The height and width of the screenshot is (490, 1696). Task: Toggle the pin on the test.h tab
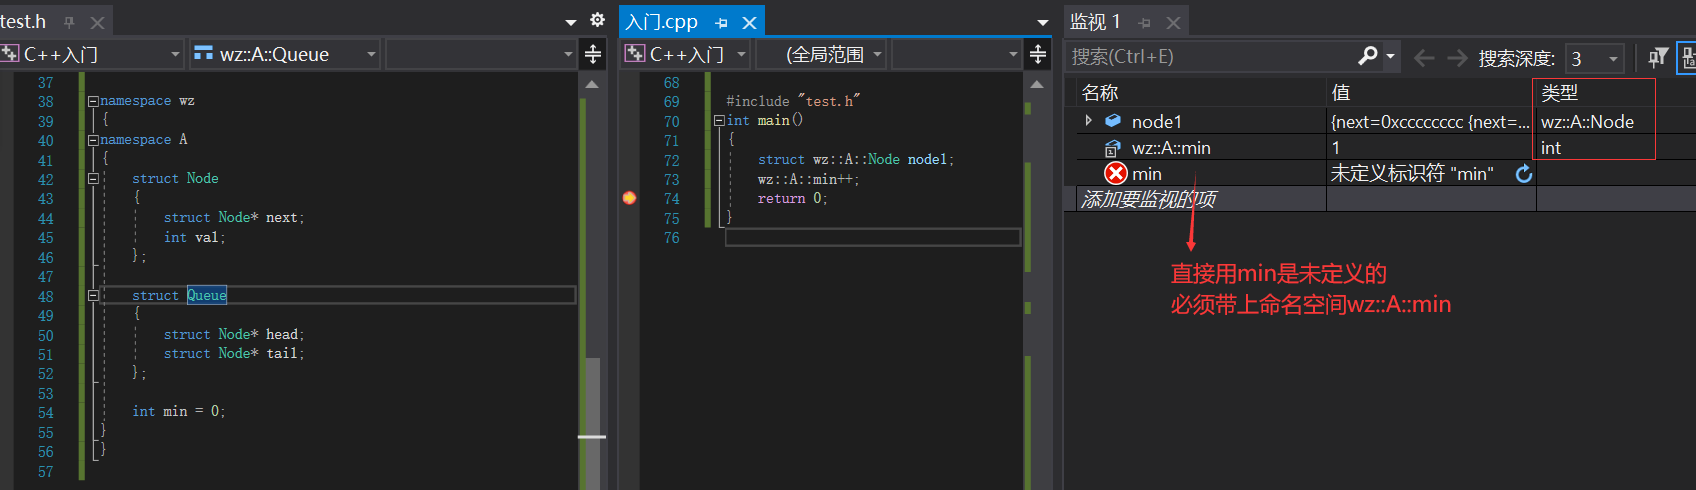[x=69, y=22]
